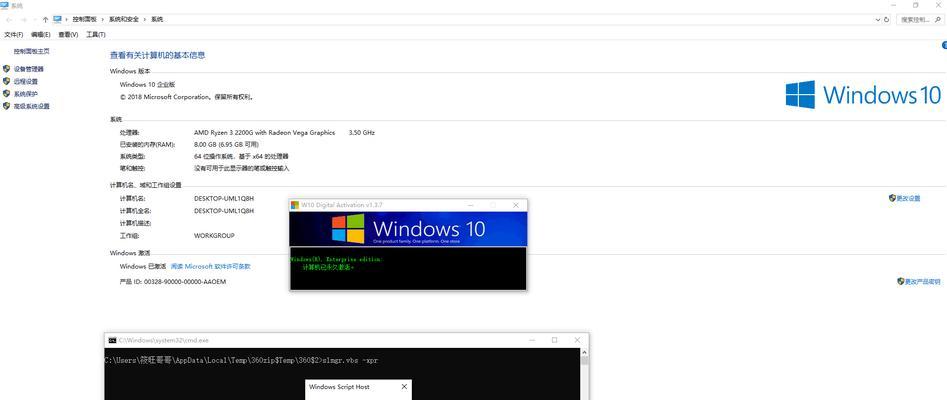Click the system window title icon
The width and height of the screenshot is (947, 400).
pos(5,5)
